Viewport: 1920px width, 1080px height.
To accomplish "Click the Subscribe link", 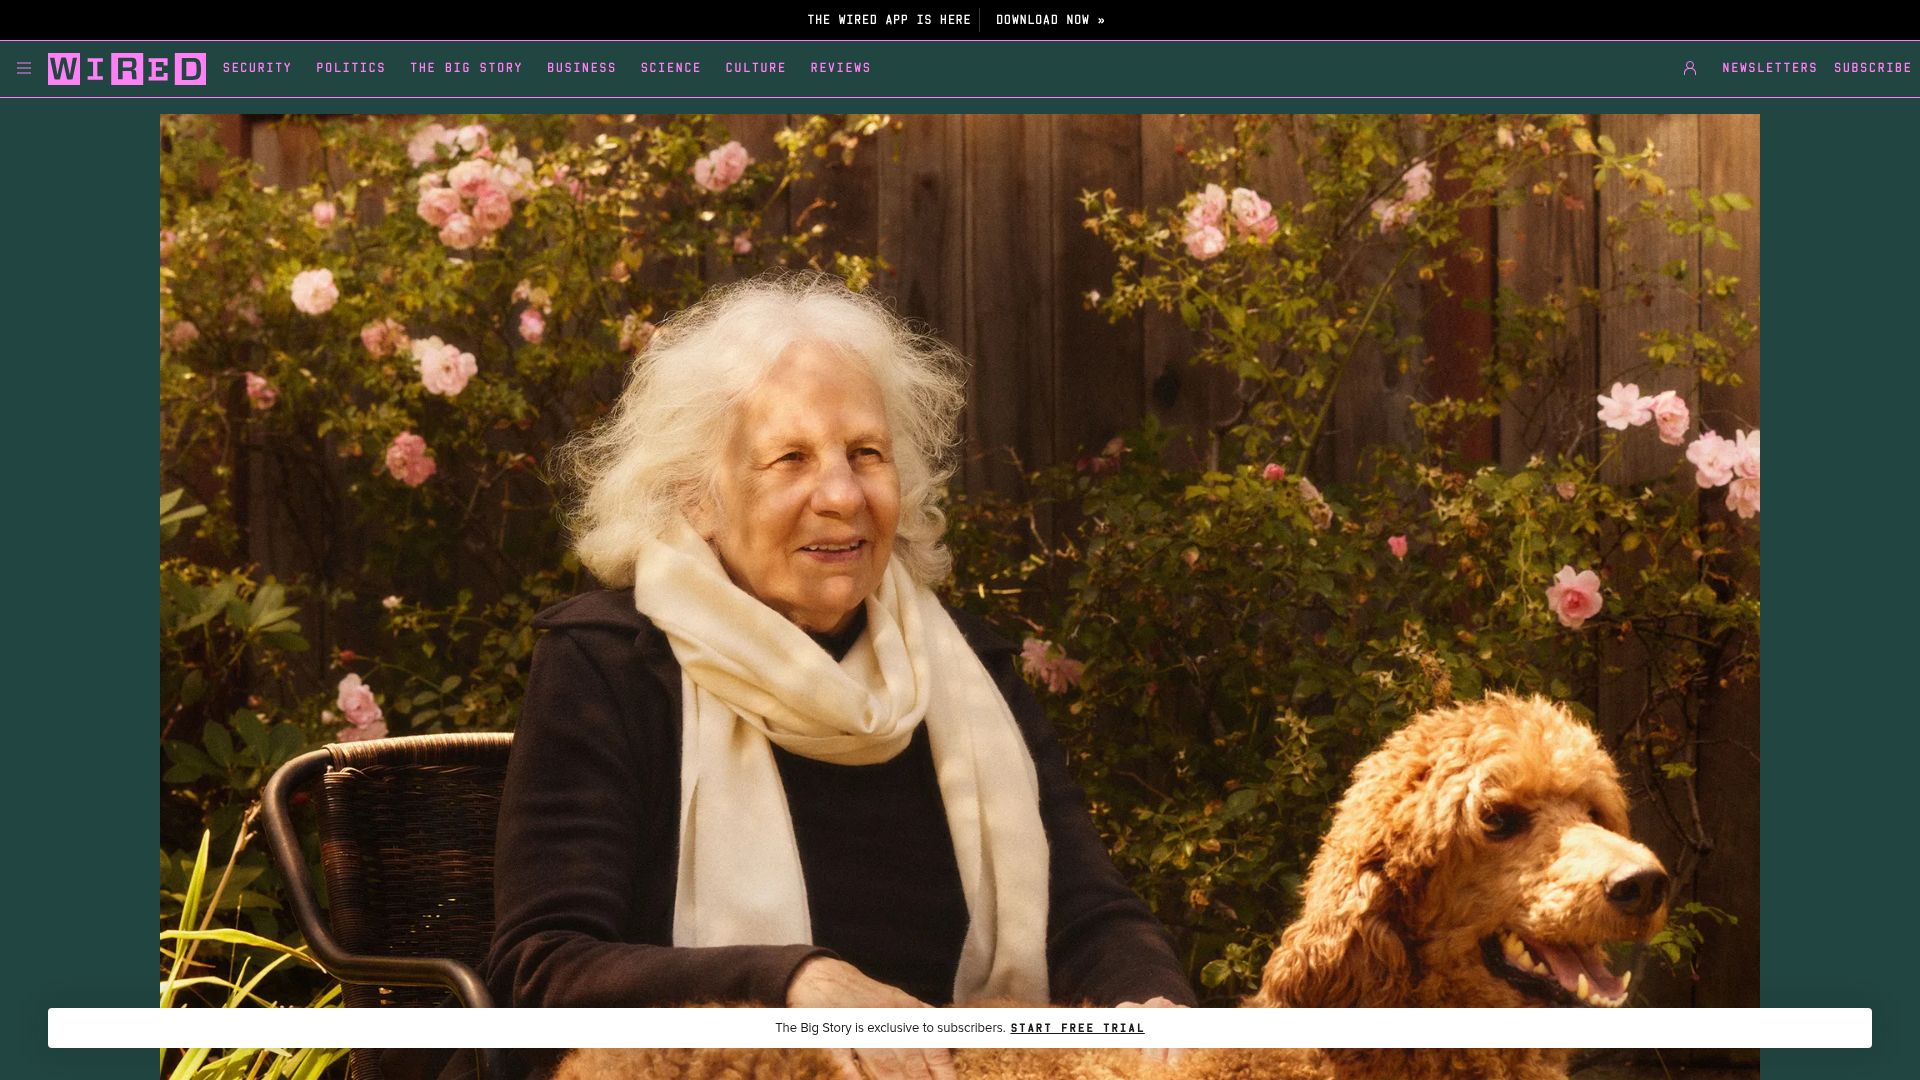I will (1873, 68).
